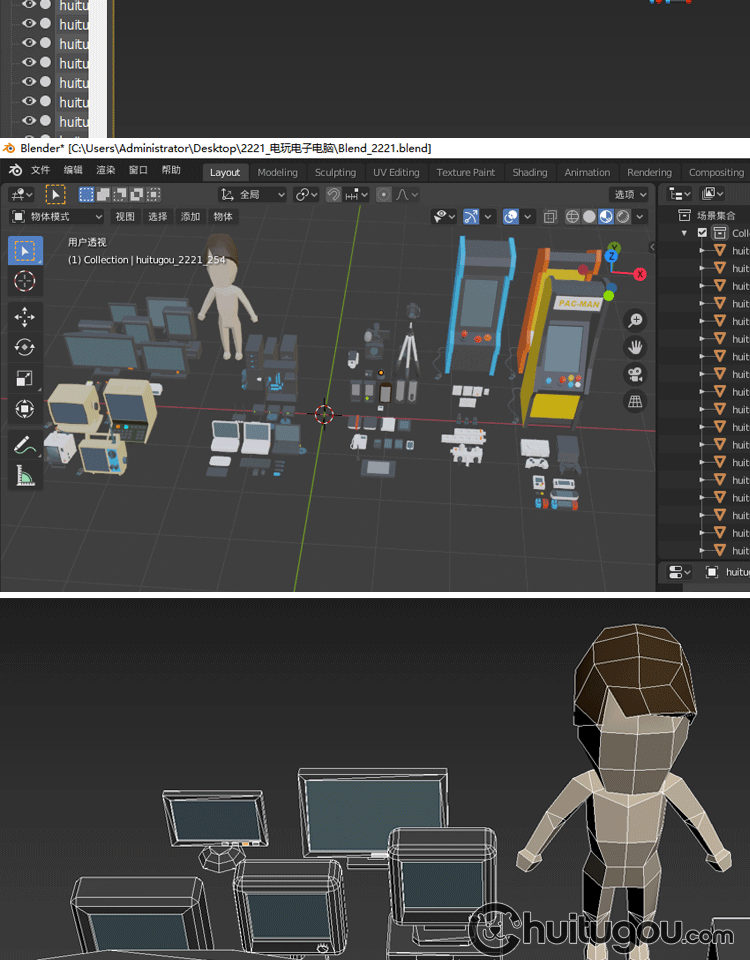This screenshot has width=750, height=960.
Task: Choose the Annotate pencil tool
Action: tap(25, 445)
